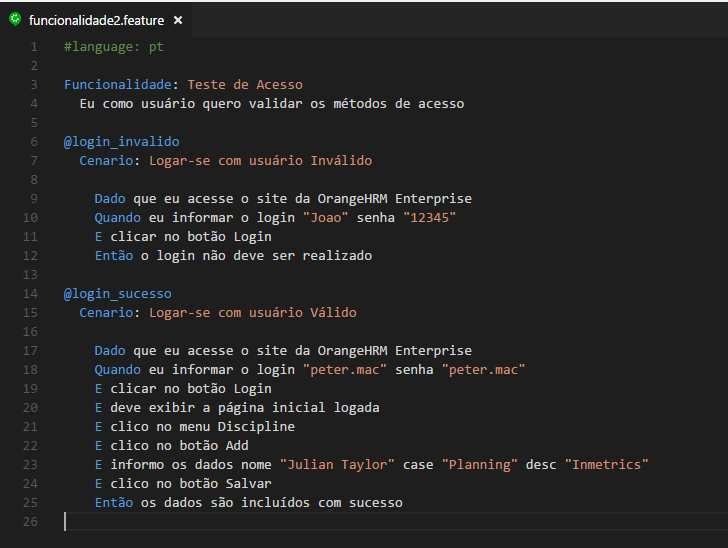Click 'E clicar no botão Login' on line 19
Viewport: 728px width, 548px height.
183,389
